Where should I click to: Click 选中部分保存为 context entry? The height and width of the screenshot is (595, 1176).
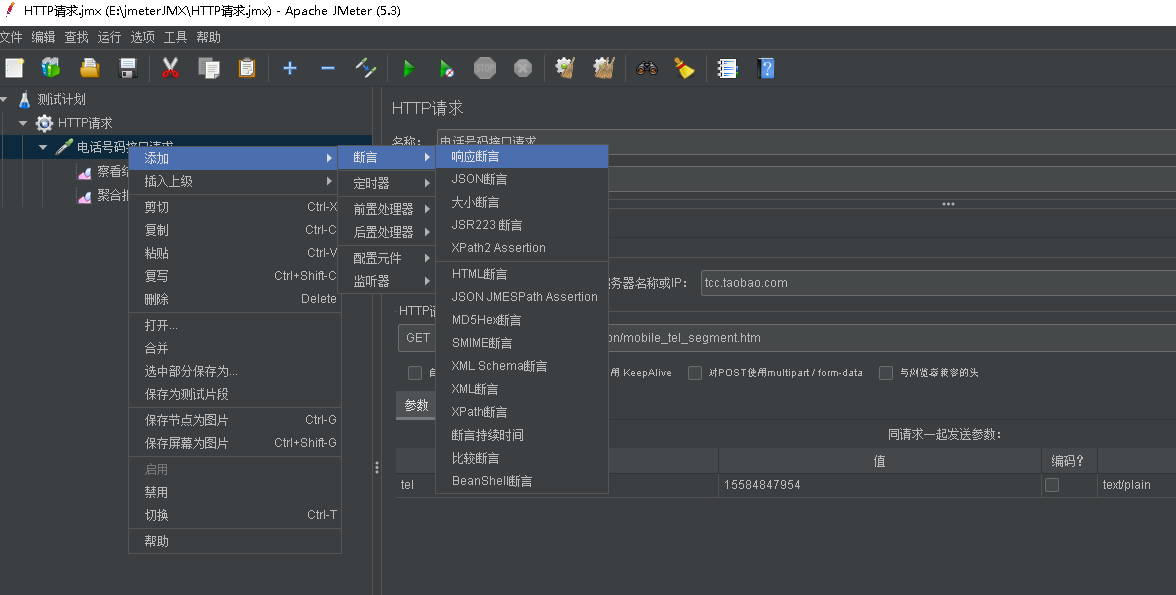pyautogui.click(x=235, y=371)
